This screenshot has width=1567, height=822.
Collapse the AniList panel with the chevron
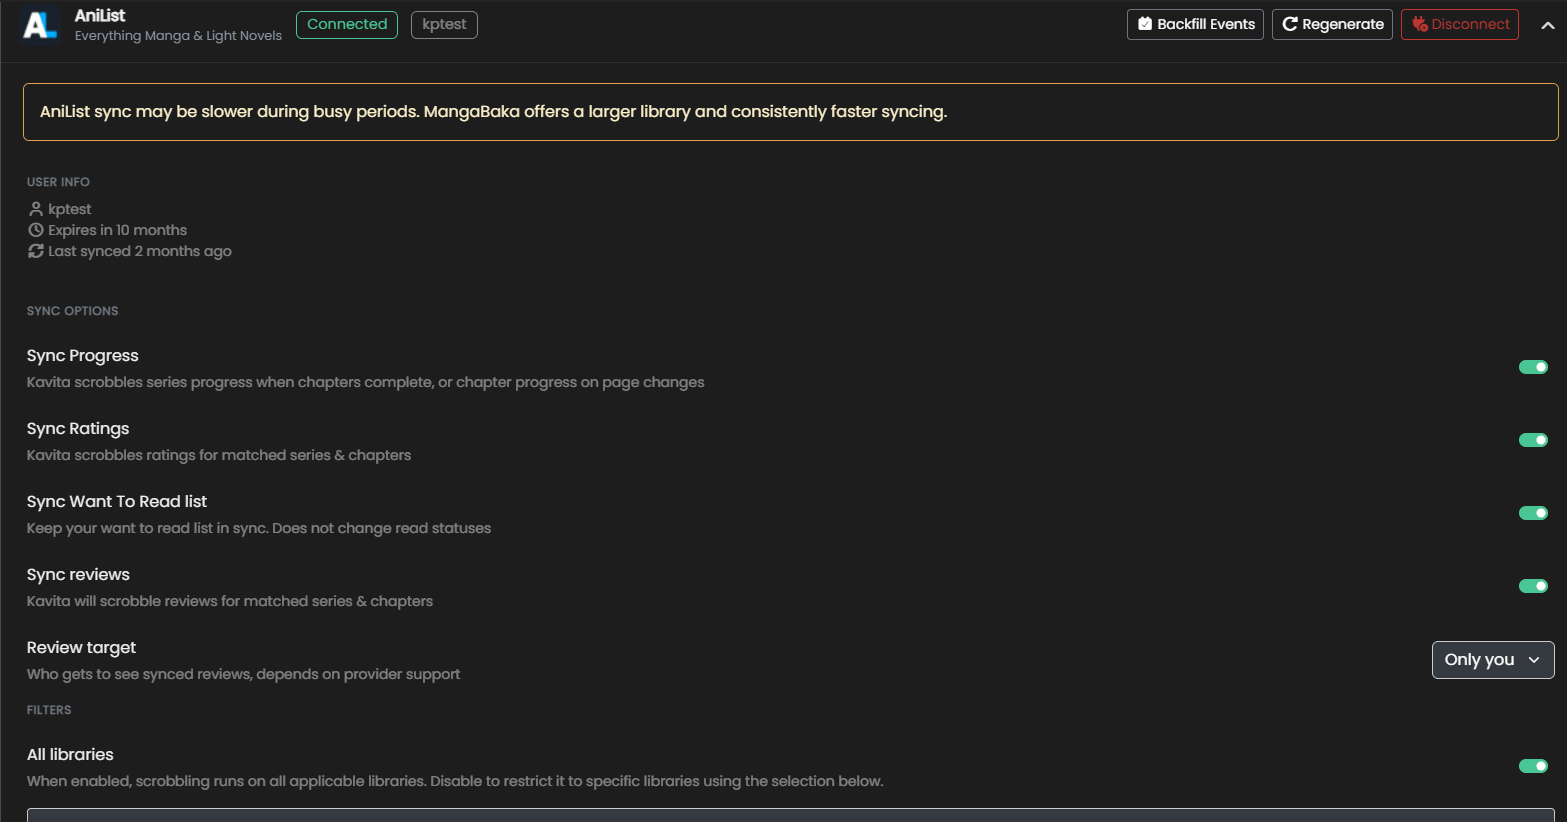pyautogui.click(x=1547, y=25)
